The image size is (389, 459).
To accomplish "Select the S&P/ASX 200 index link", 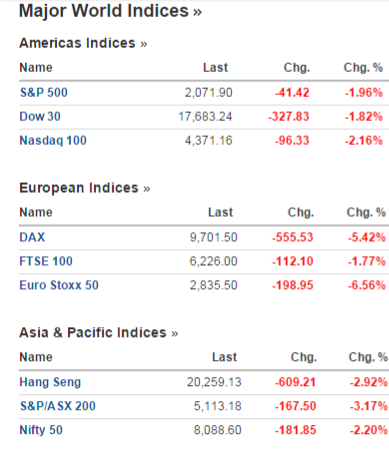I will pyautogui.click(x=58, y=406).
